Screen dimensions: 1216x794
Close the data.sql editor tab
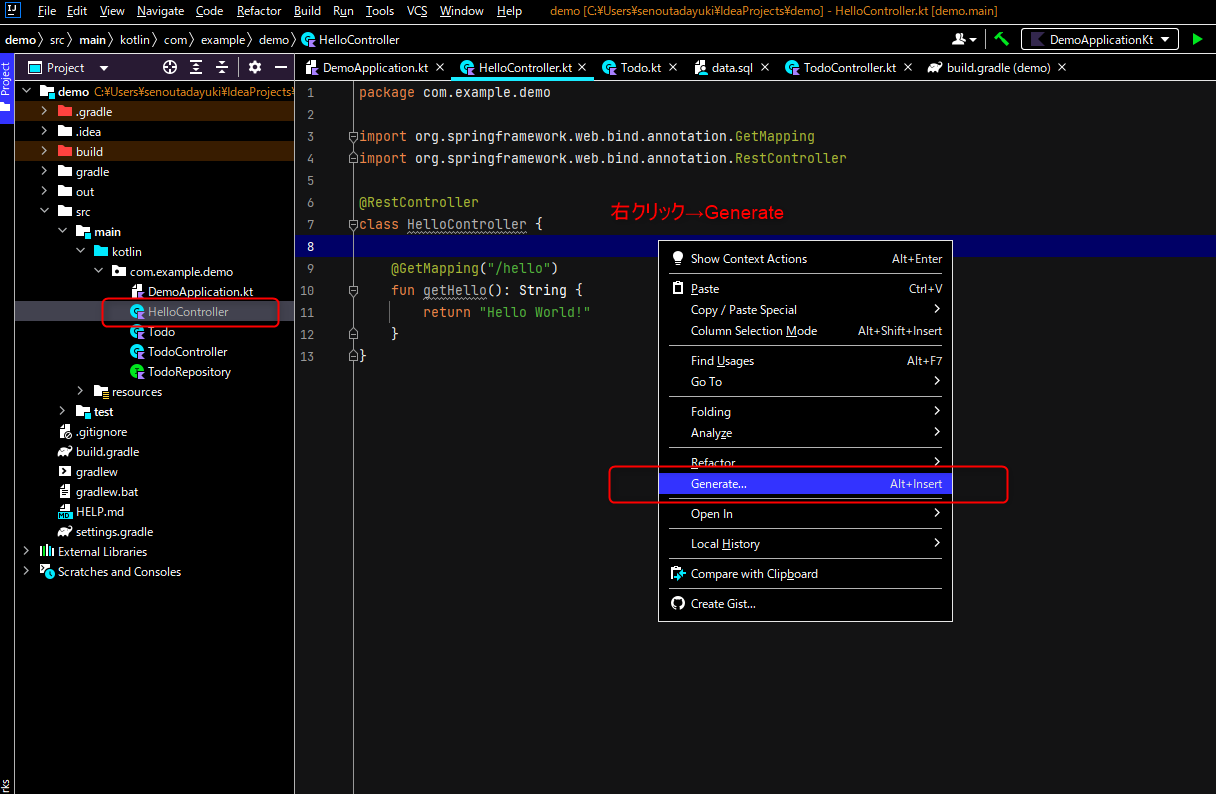[x=764, y=68]
